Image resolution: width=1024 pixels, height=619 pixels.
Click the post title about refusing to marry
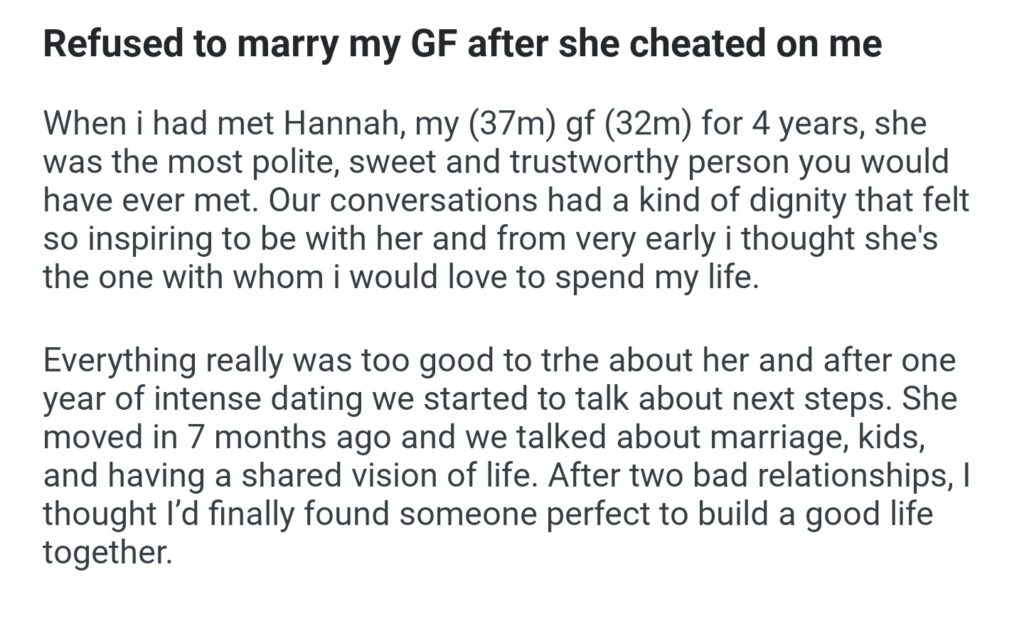[x=462, y=47]
